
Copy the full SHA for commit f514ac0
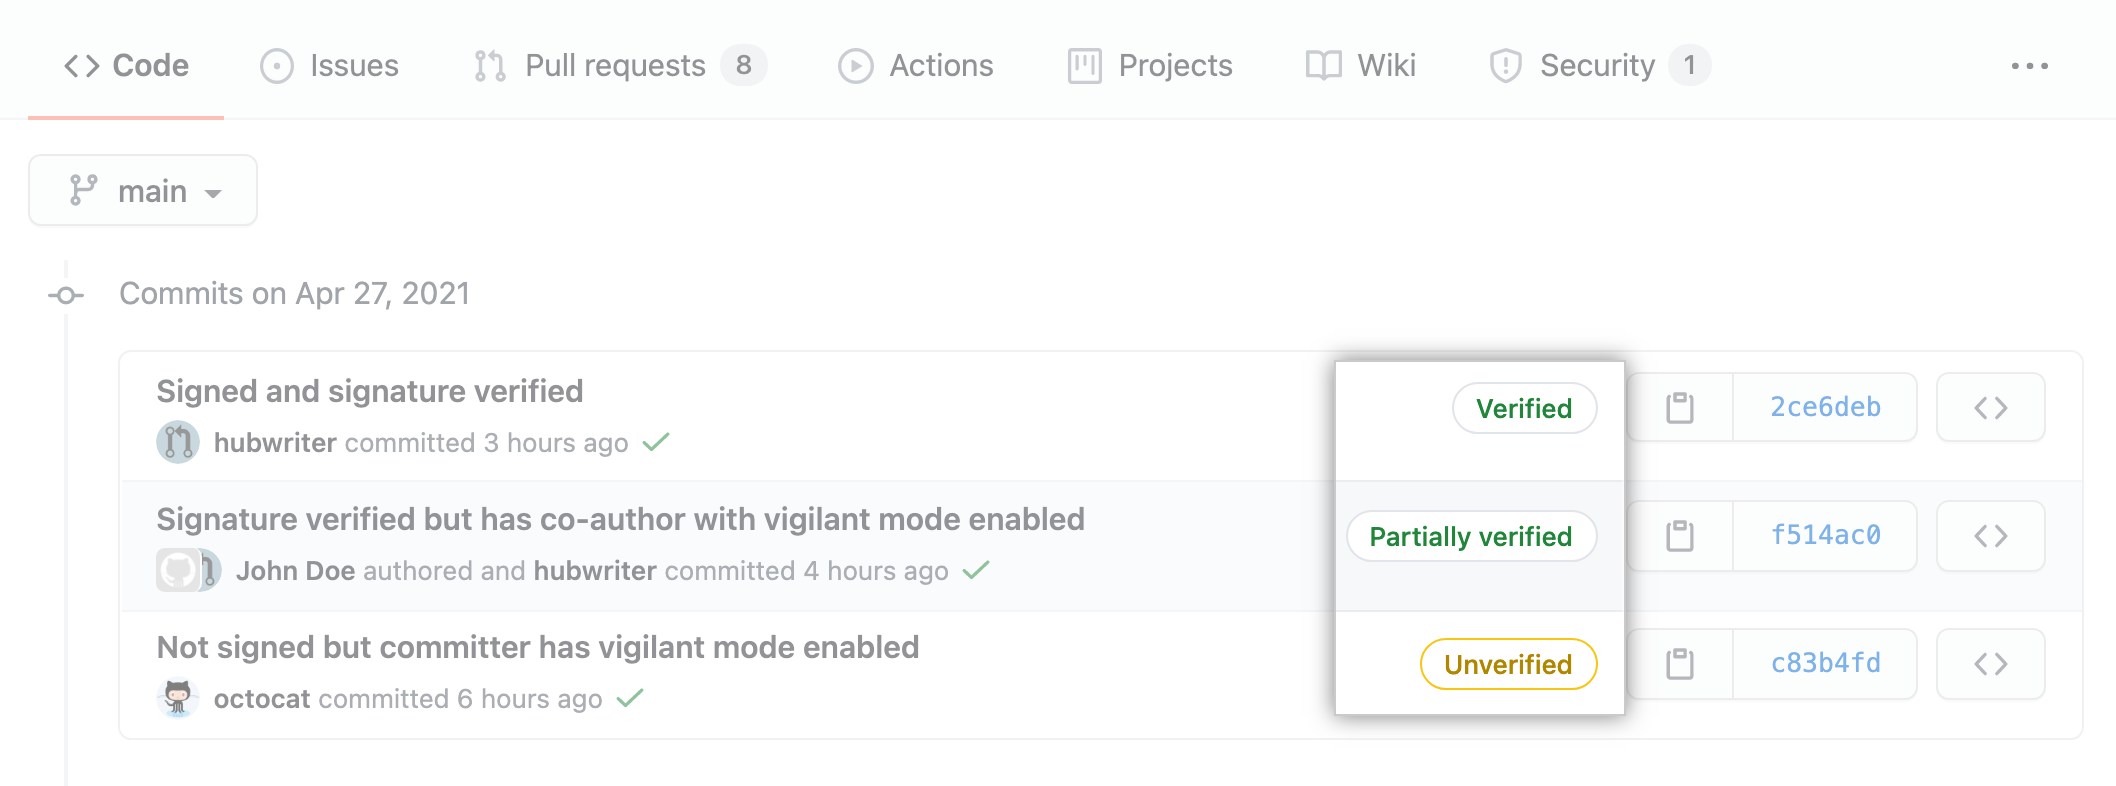point(1680,536)
